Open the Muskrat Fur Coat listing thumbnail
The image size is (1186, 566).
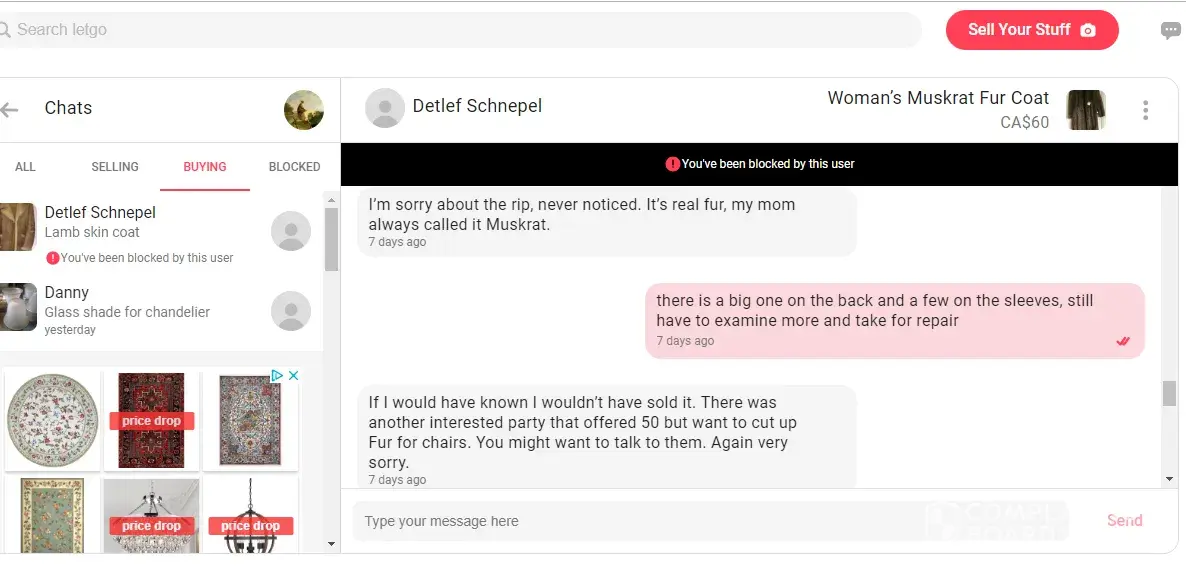(x=1086, y=110)
